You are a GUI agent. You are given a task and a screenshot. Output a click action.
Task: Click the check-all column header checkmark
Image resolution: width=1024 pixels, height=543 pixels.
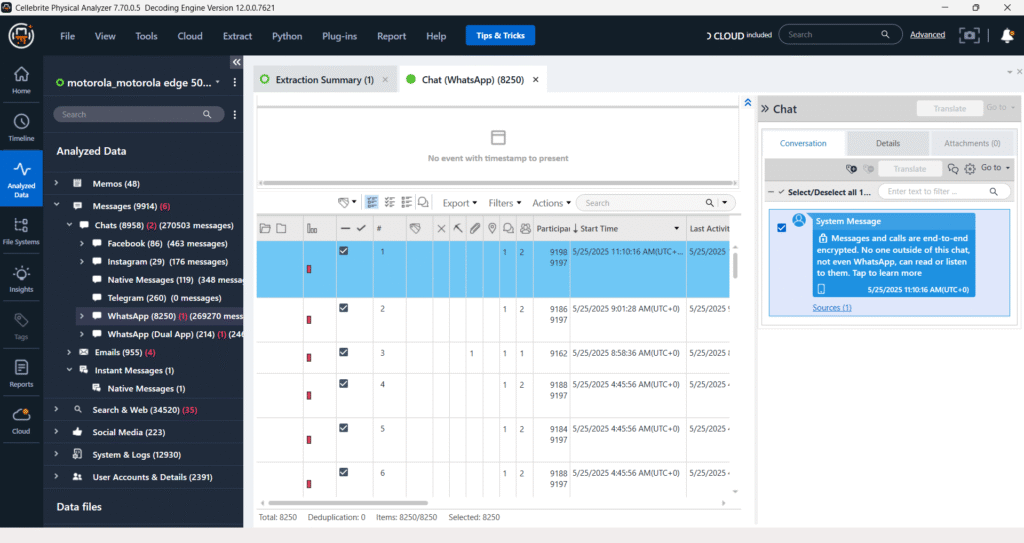pos(361,229)
